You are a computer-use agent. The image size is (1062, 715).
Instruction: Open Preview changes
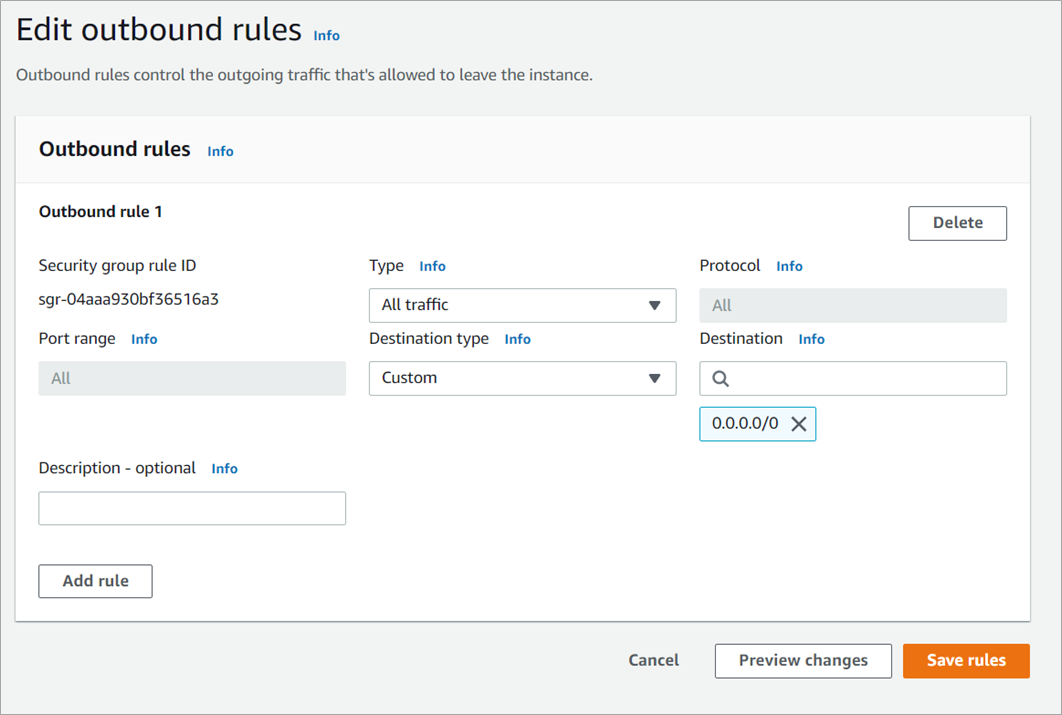coord(802,661)
